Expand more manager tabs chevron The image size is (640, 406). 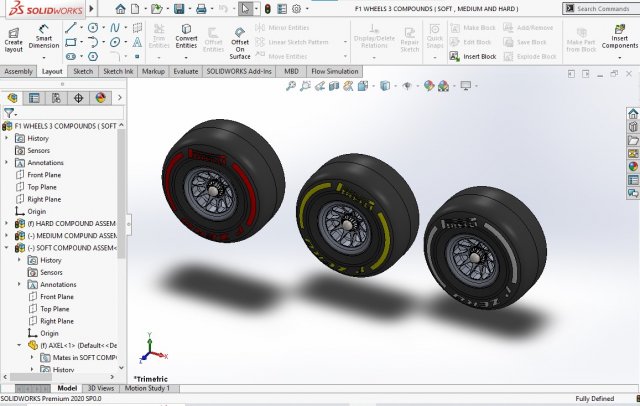(x=120, y=98)
